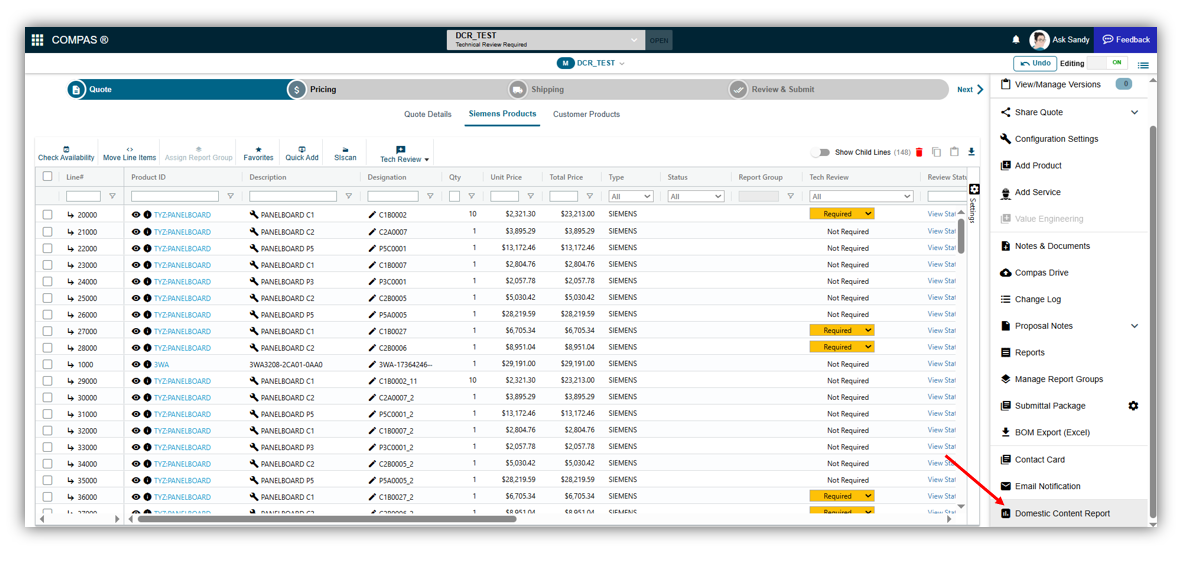Check the box for line 31000

tap(48, 414)
